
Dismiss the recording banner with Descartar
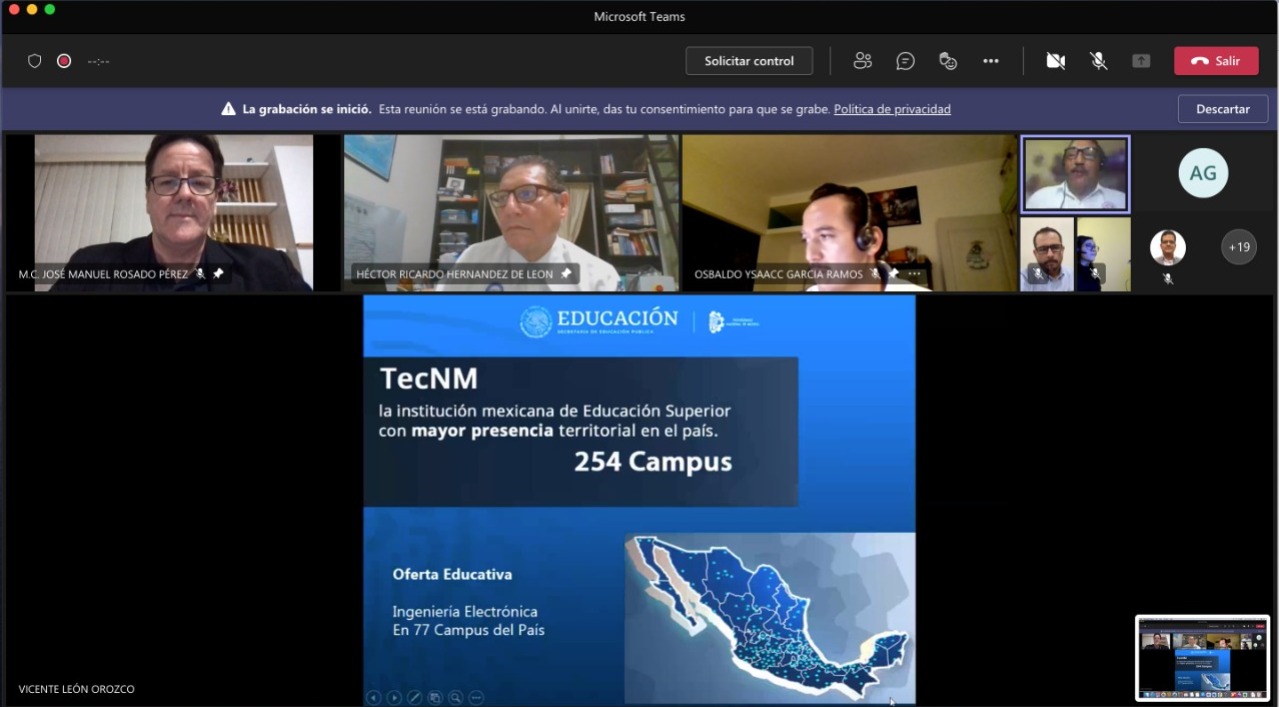(x=1223, y=109)
